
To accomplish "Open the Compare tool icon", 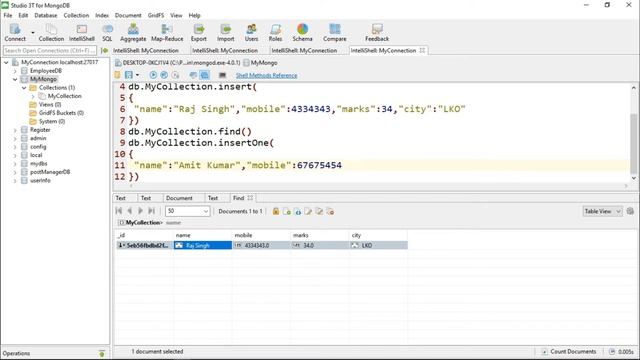I will [335, 32].
